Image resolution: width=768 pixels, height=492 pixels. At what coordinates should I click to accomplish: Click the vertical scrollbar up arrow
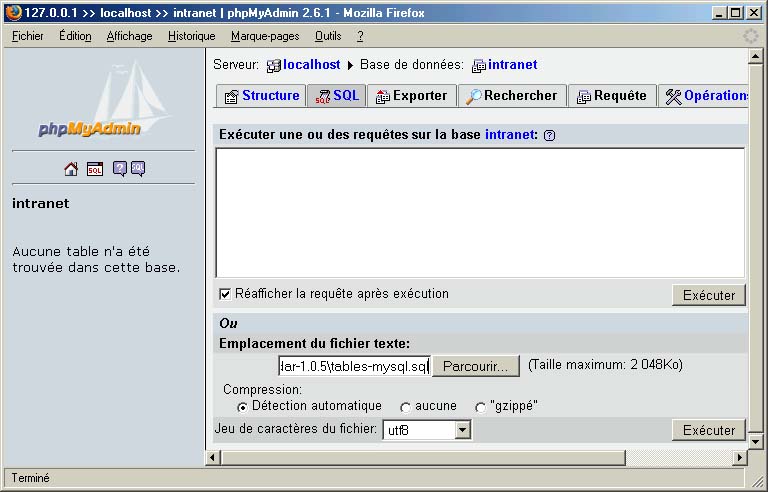coord(755,57)
